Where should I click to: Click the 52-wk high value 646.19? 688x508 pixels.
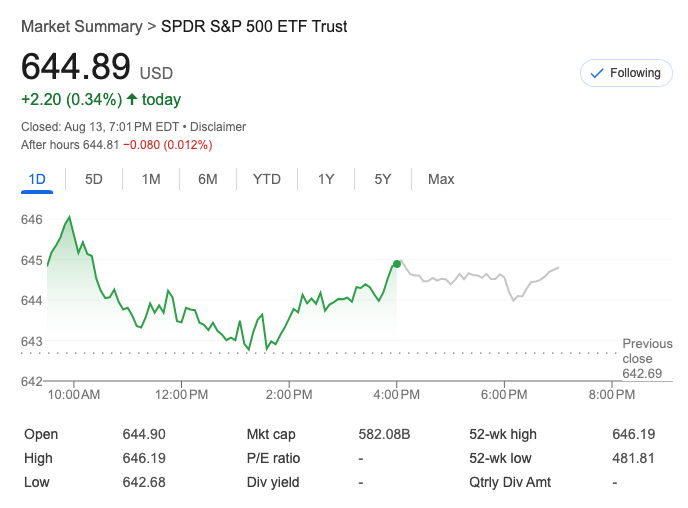tap(633, 434)
